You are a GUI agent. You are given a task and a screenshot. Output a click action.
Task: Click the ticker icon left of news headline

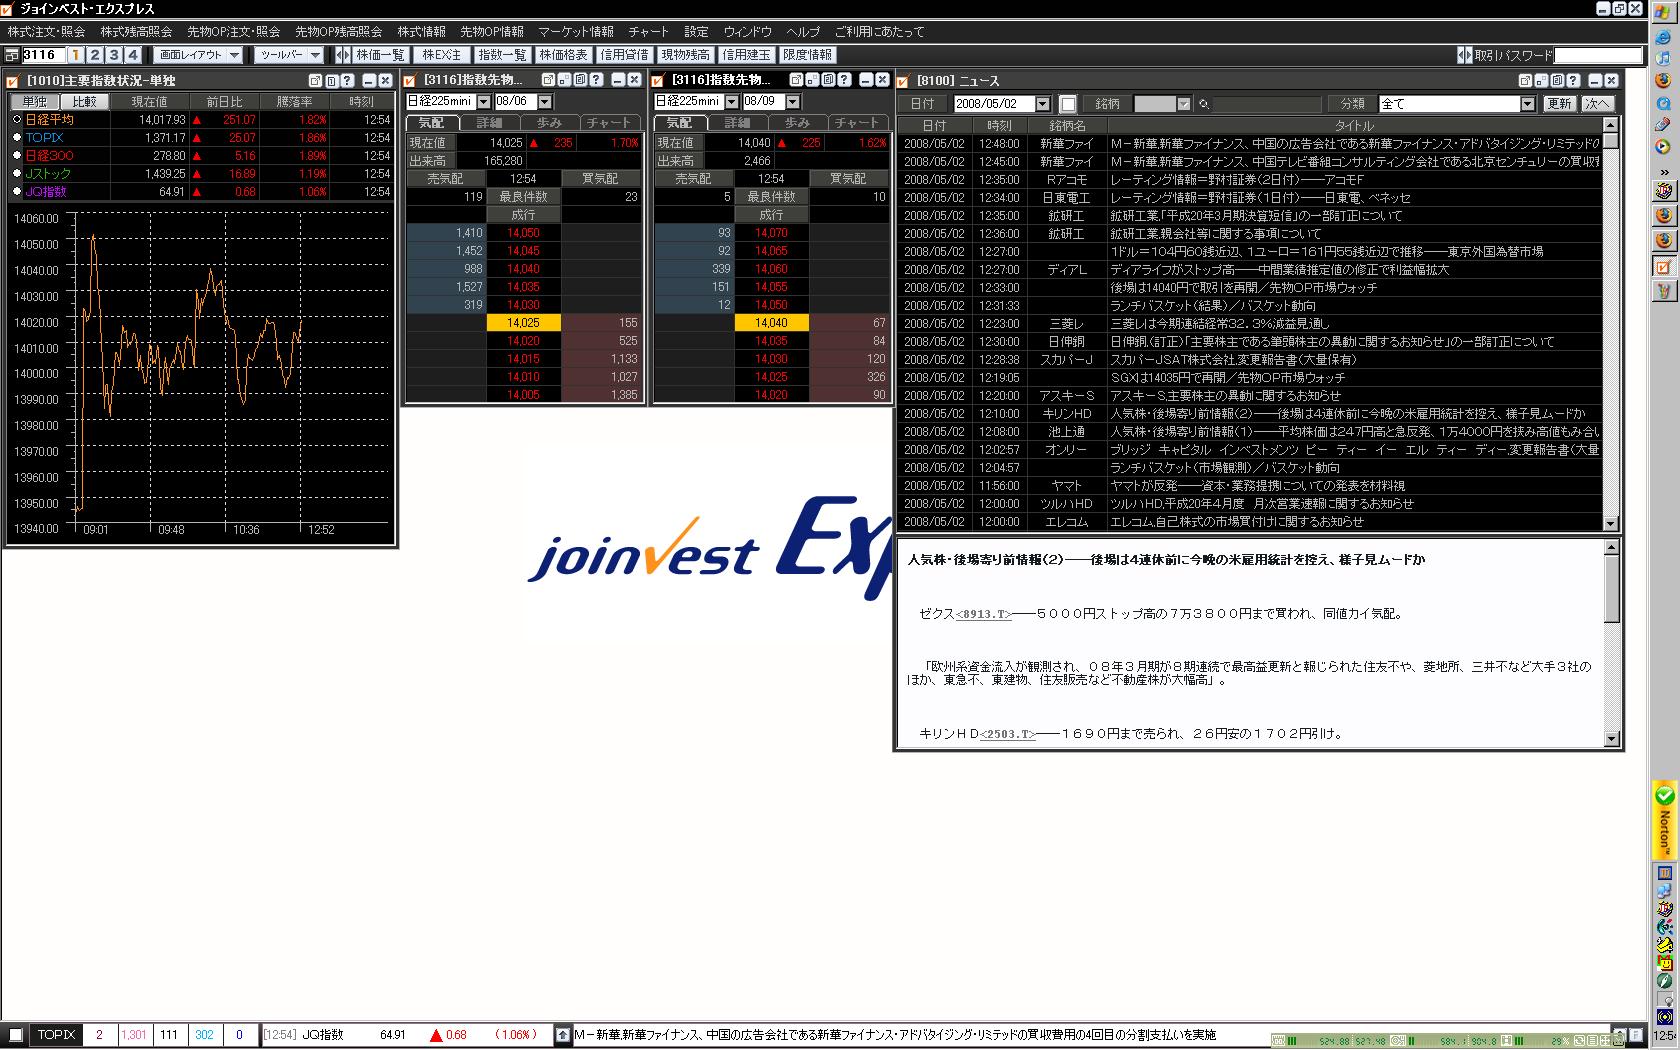563,1035
